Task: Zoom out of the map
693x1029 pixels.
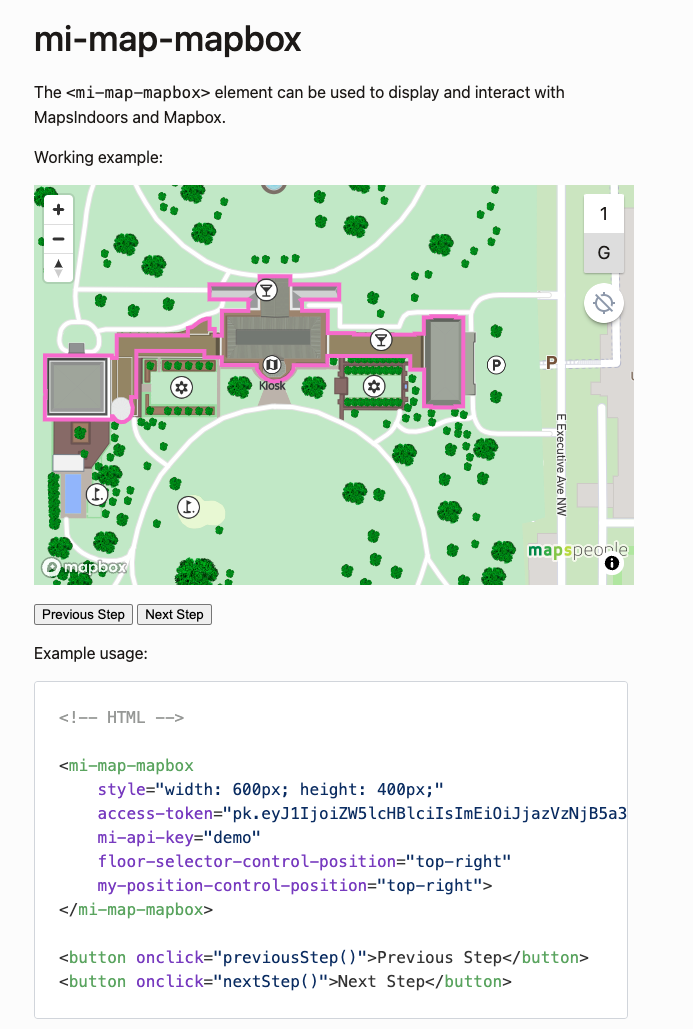Action: (58, 239)
